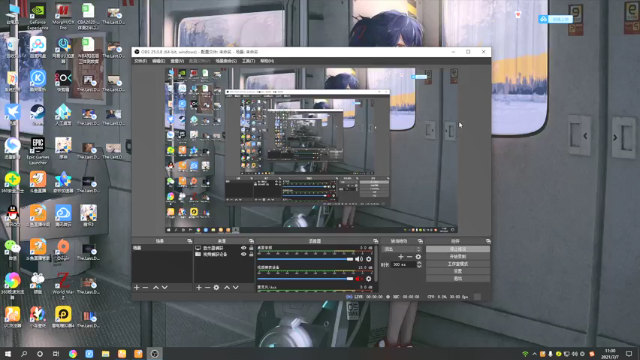Open File Explorer from the taskbar
This screenshot has height=360, width=640.
pos(105,354)
